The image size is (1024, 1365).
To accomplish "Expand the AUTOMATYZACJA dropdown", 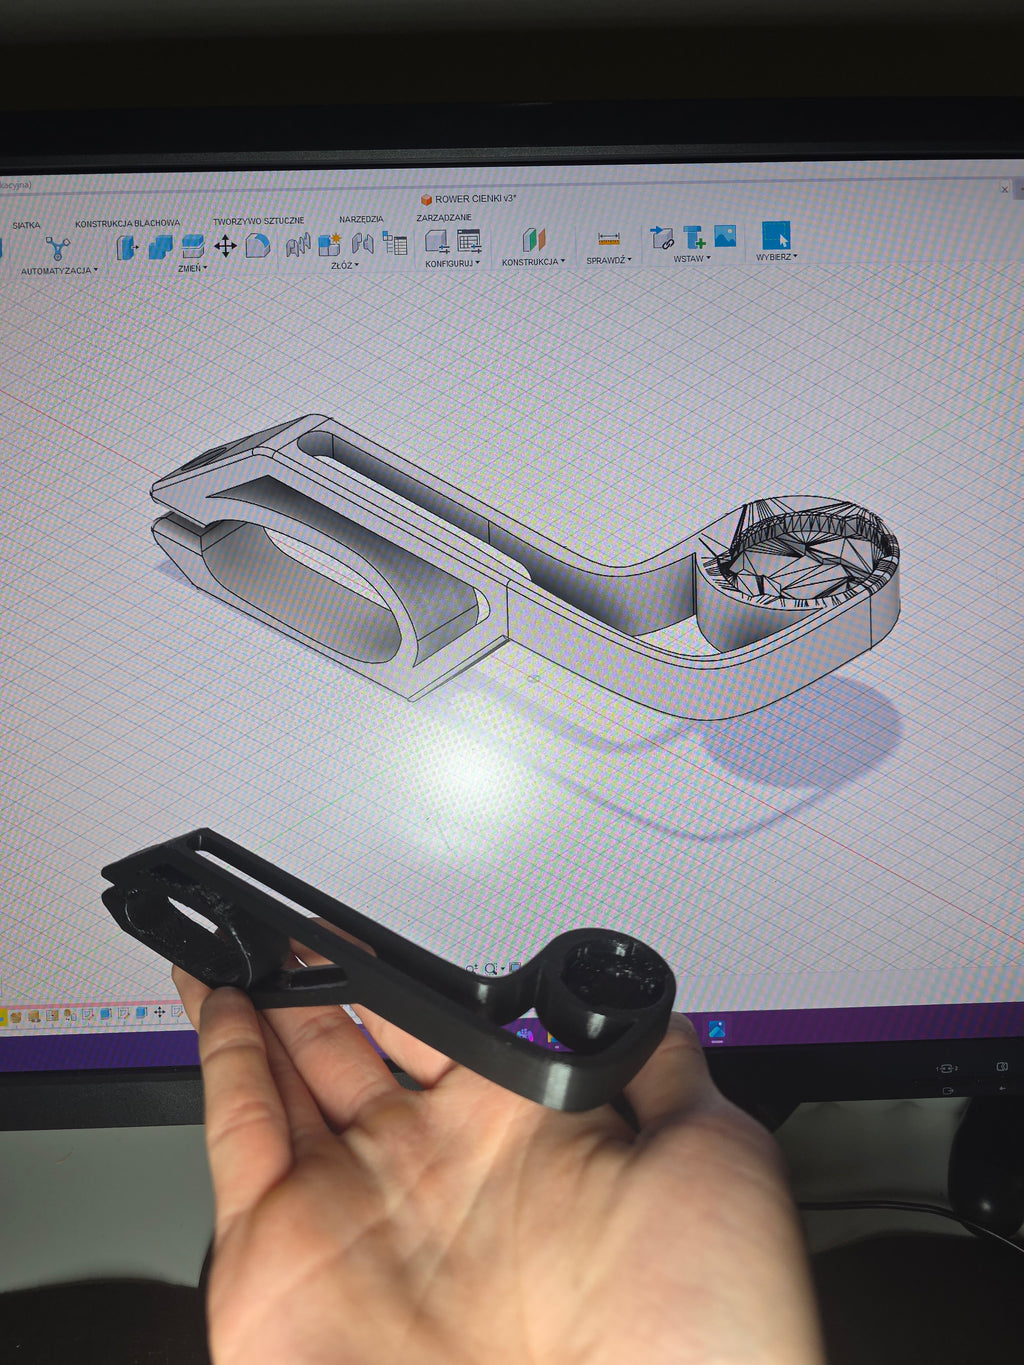I will pos(59,271).
